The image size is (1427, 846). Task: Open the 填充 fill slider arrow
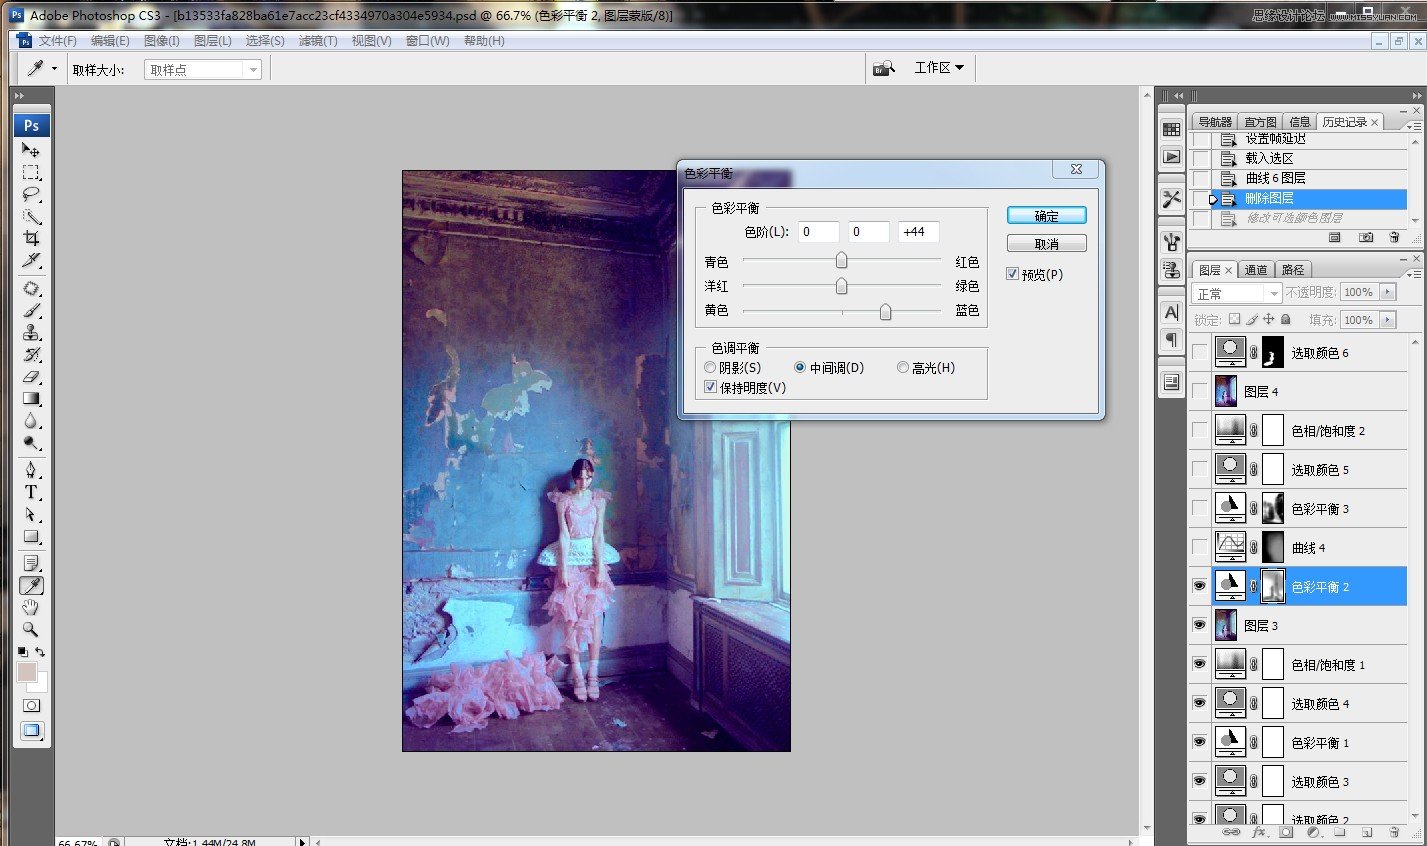point(1387,320)
